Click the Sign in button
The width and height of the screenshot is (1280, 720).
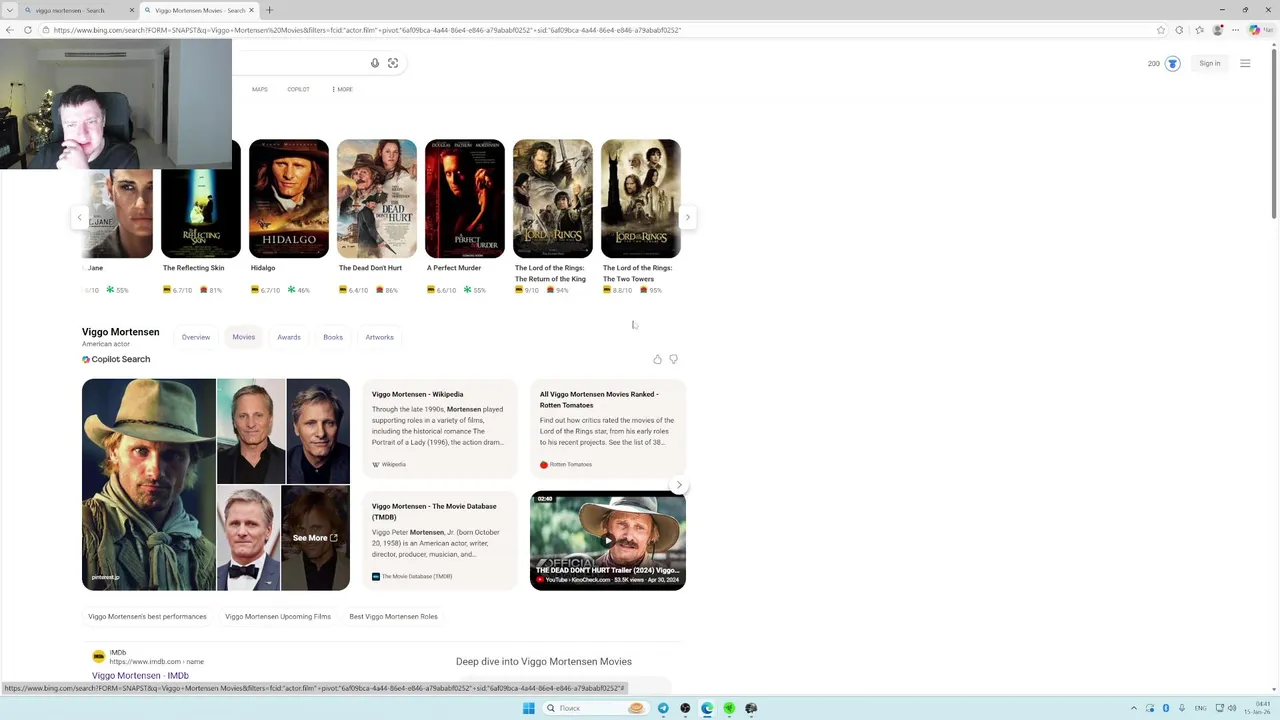[1210, 63]
